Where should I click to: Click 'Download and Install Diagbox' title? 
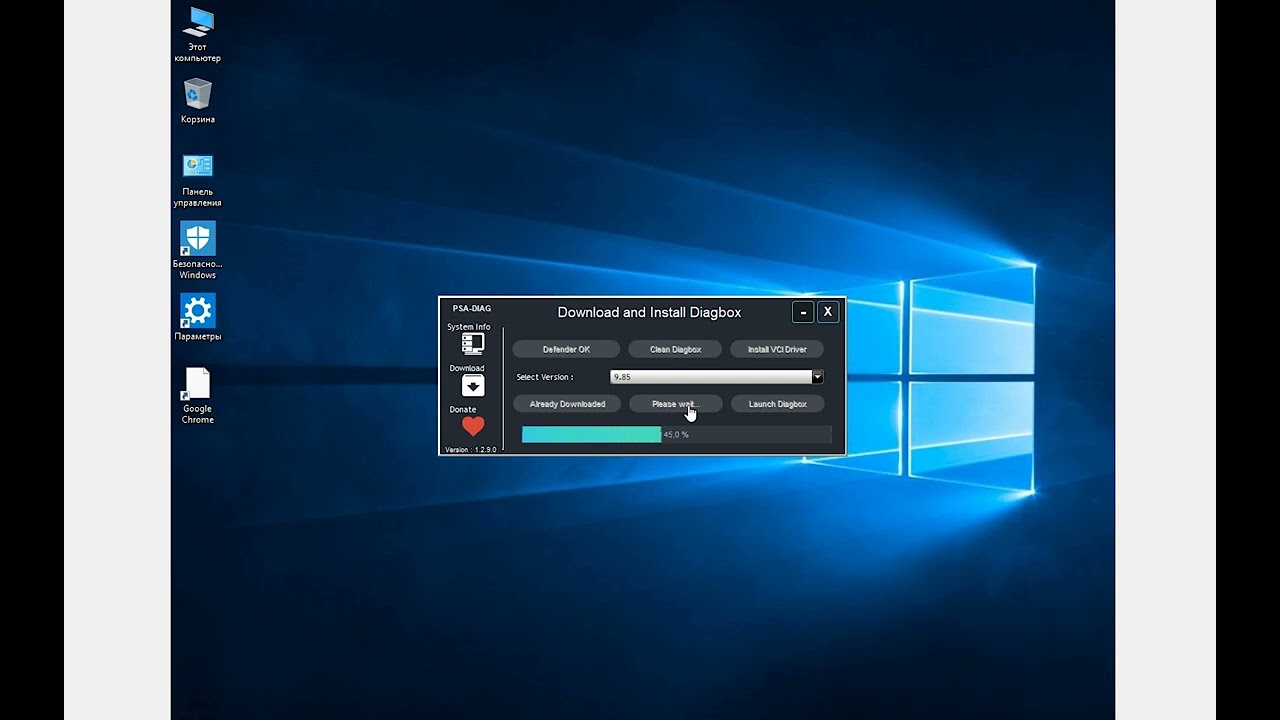coord(649,312)
